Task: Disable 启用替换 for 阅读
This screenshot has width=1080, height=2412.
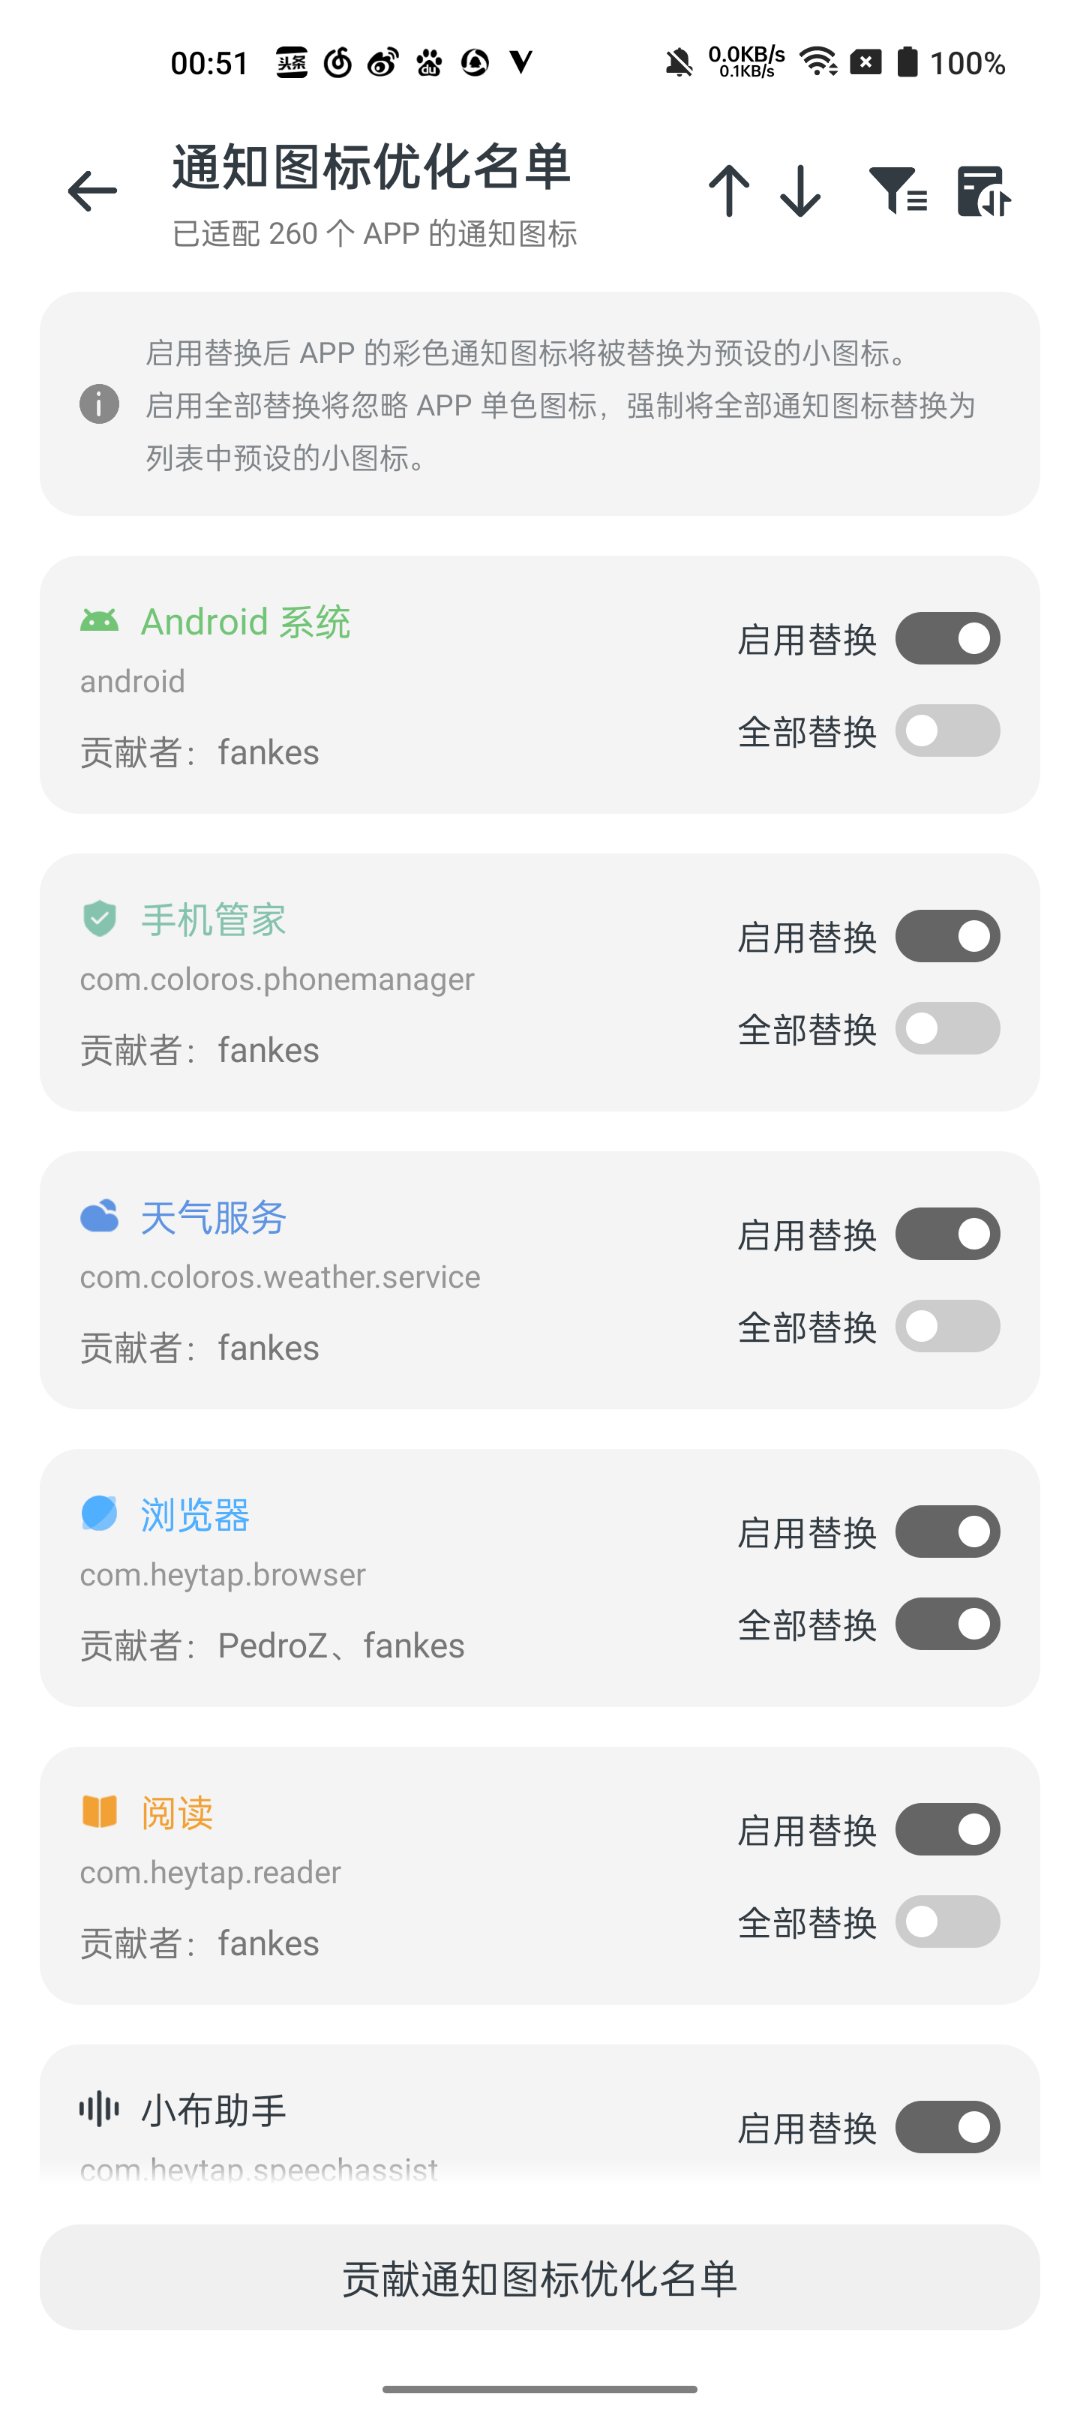Action: pos(947,1830)
